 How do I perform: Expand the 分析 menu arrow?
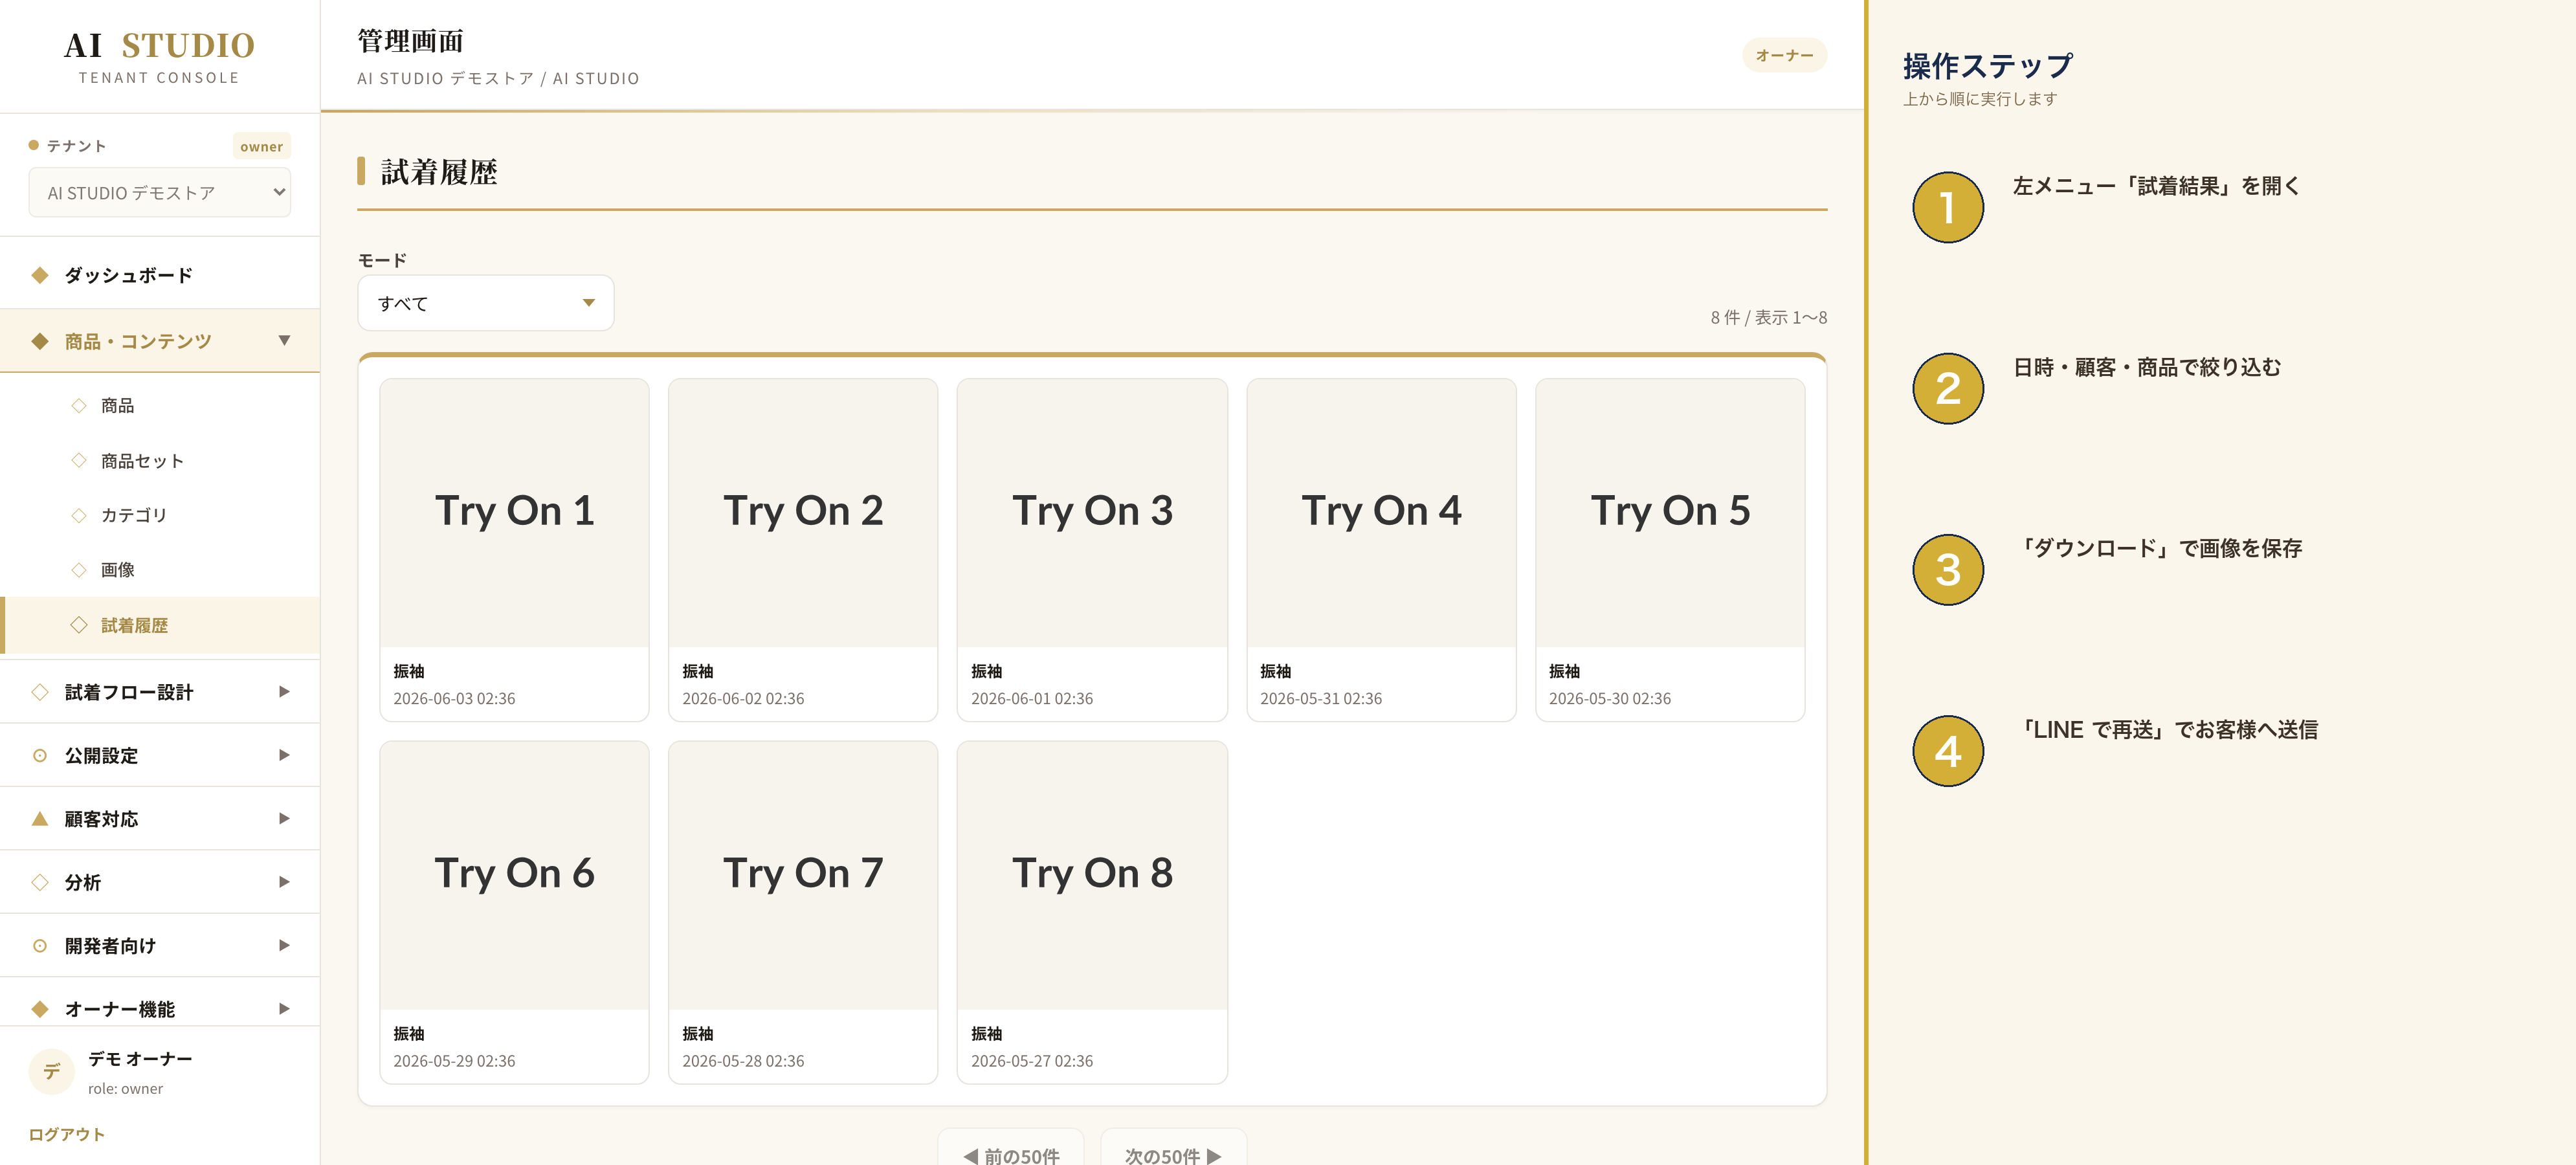click(x=284, y=882)
